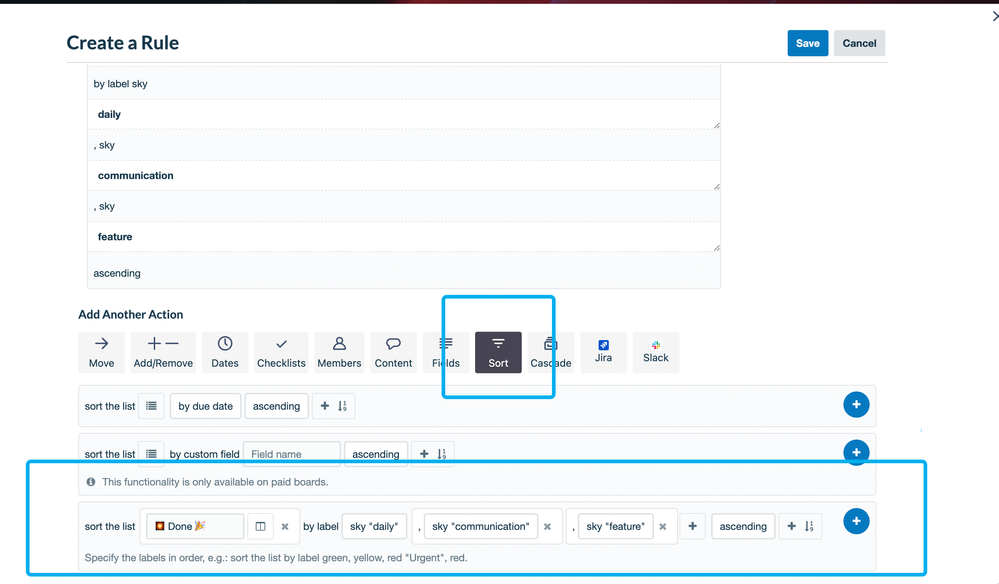
Task: Edit the sky "communication" label field
Action: tap(481, 526)
